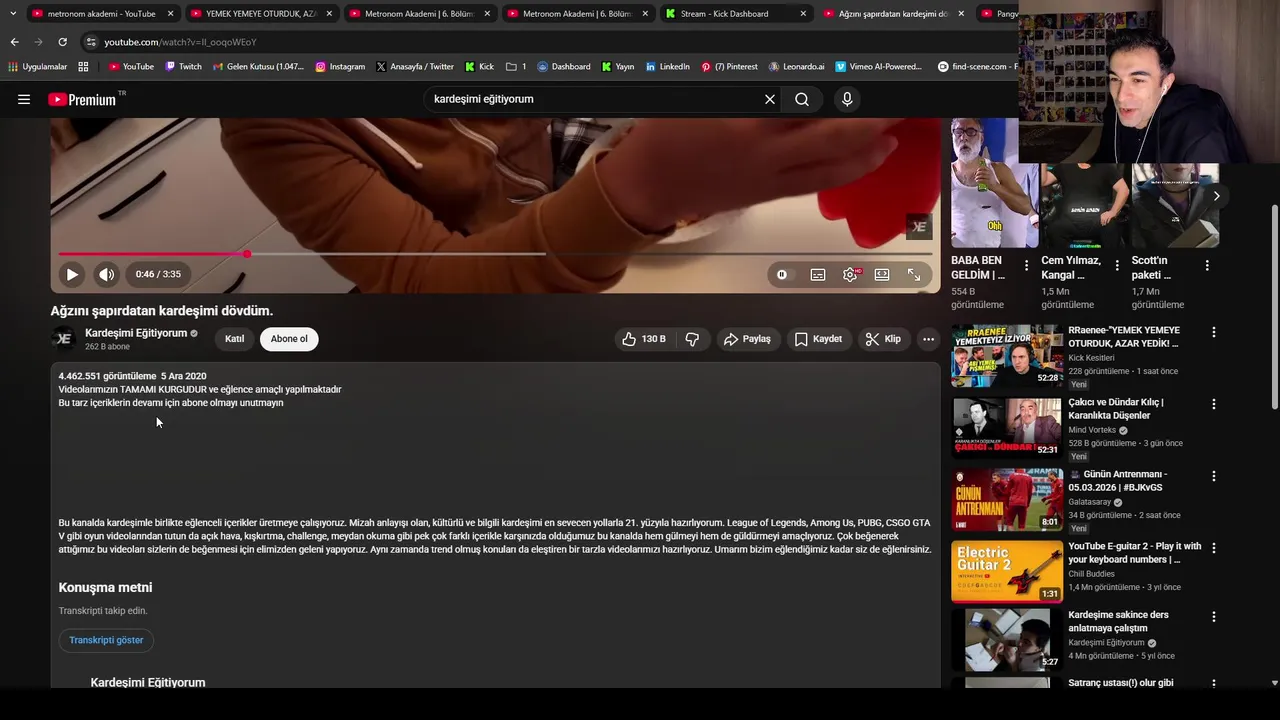Save the video using Kaydet
Viewport: 1280px width, 720px height.
point(818,339)
